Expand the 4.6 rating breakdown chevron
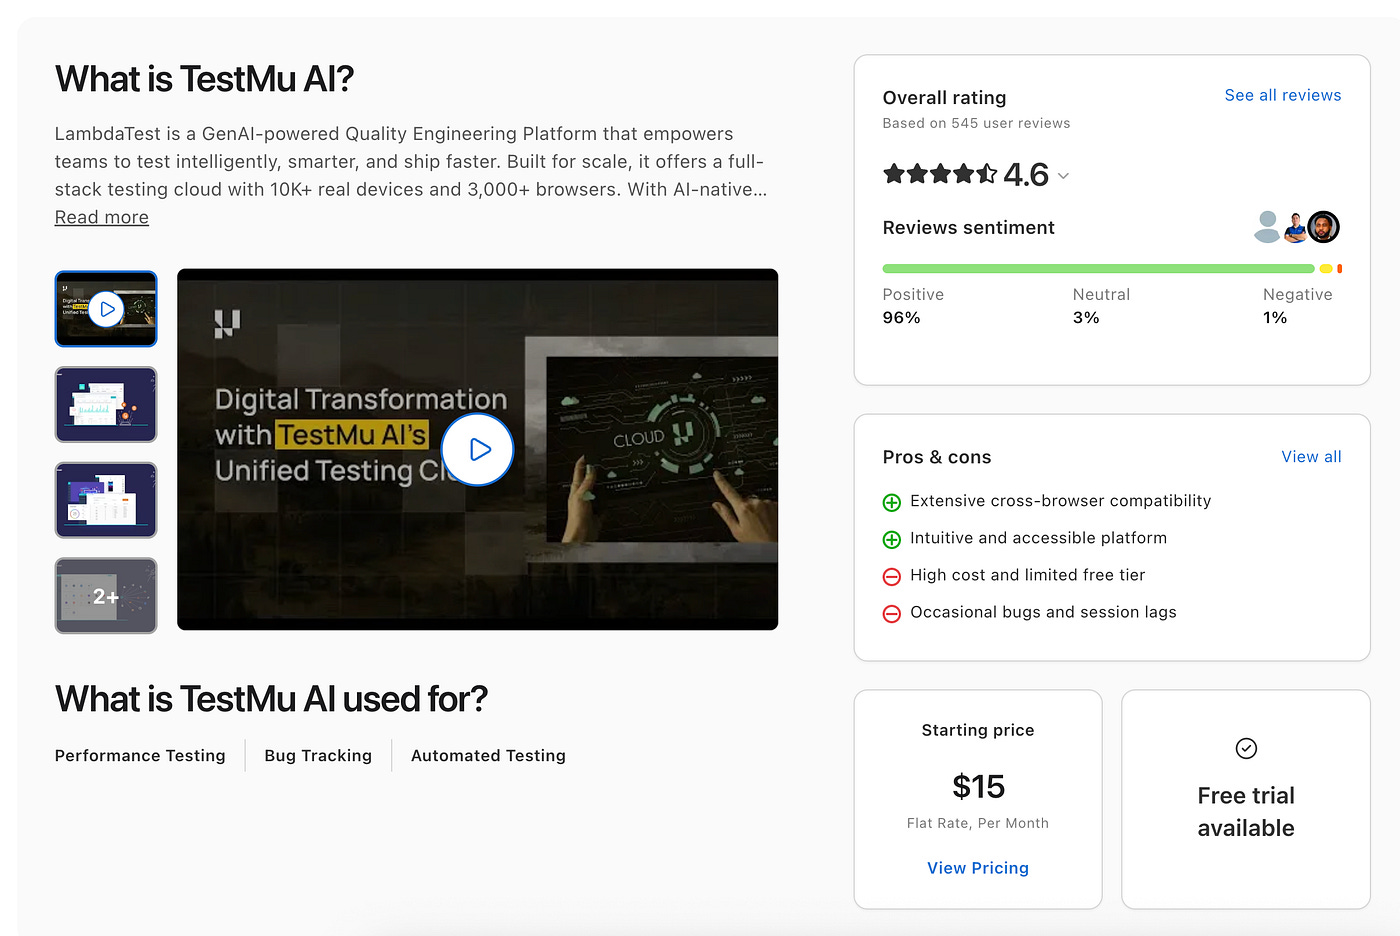 coord(1063,176)
